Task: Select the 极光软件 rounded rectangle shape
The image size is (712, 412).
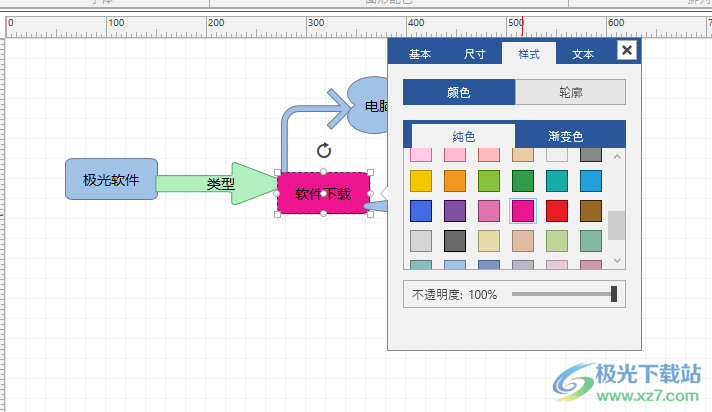Action: pyautogui.click(x=112, y=179)
